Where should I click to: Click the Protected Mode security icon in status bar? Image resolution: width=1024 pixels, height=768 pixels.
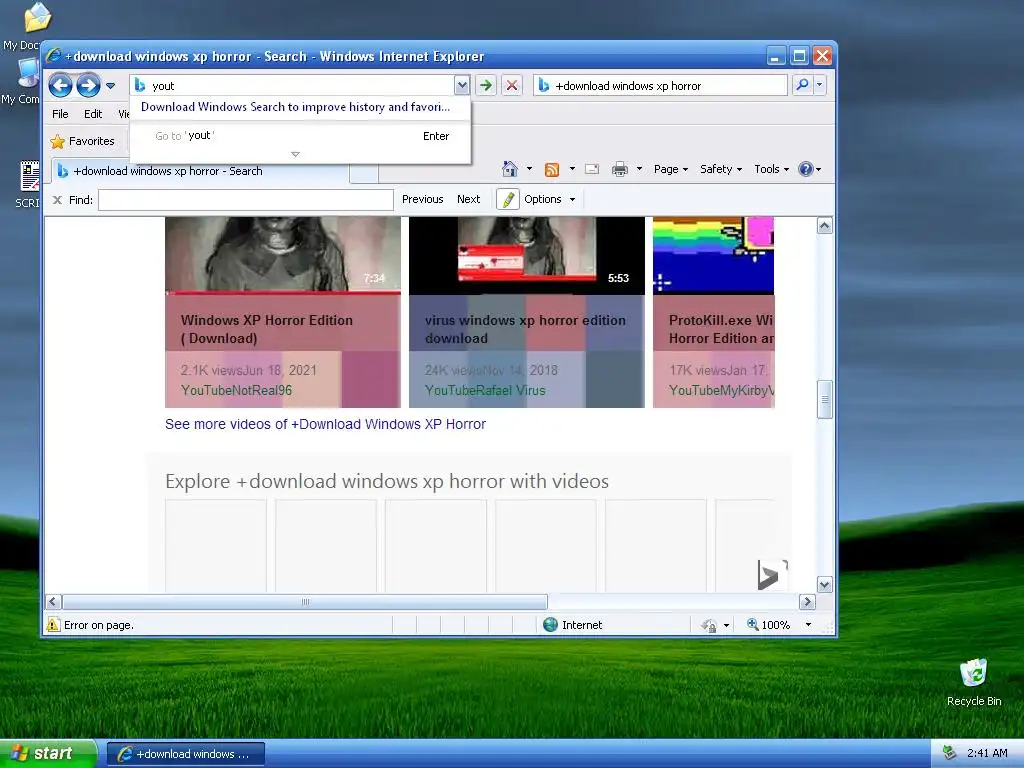tap(709, 626)
